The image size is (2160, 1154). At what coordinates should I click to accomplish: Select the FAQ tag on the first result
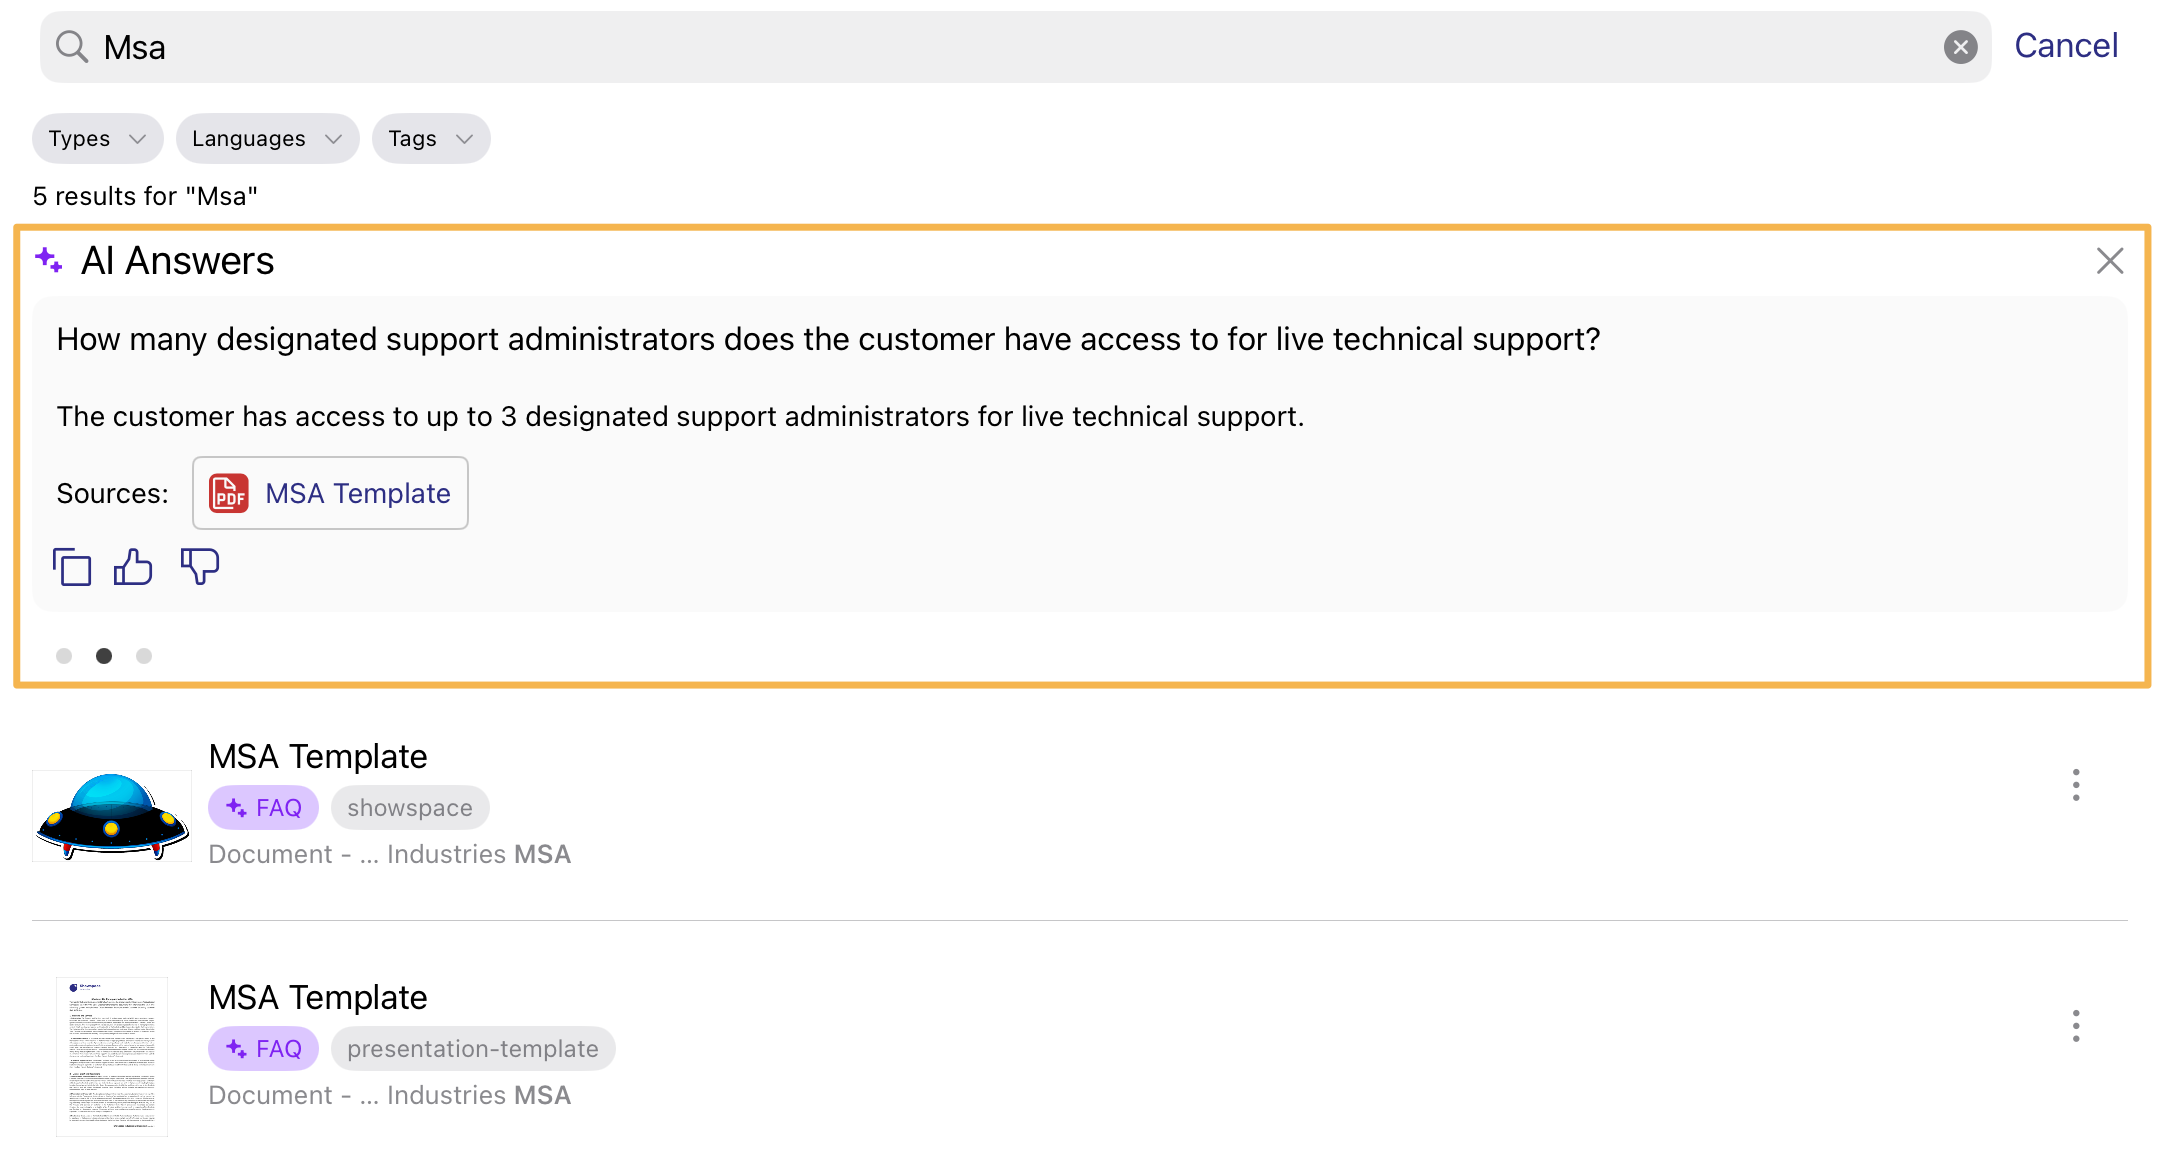(x=263, y=807)
